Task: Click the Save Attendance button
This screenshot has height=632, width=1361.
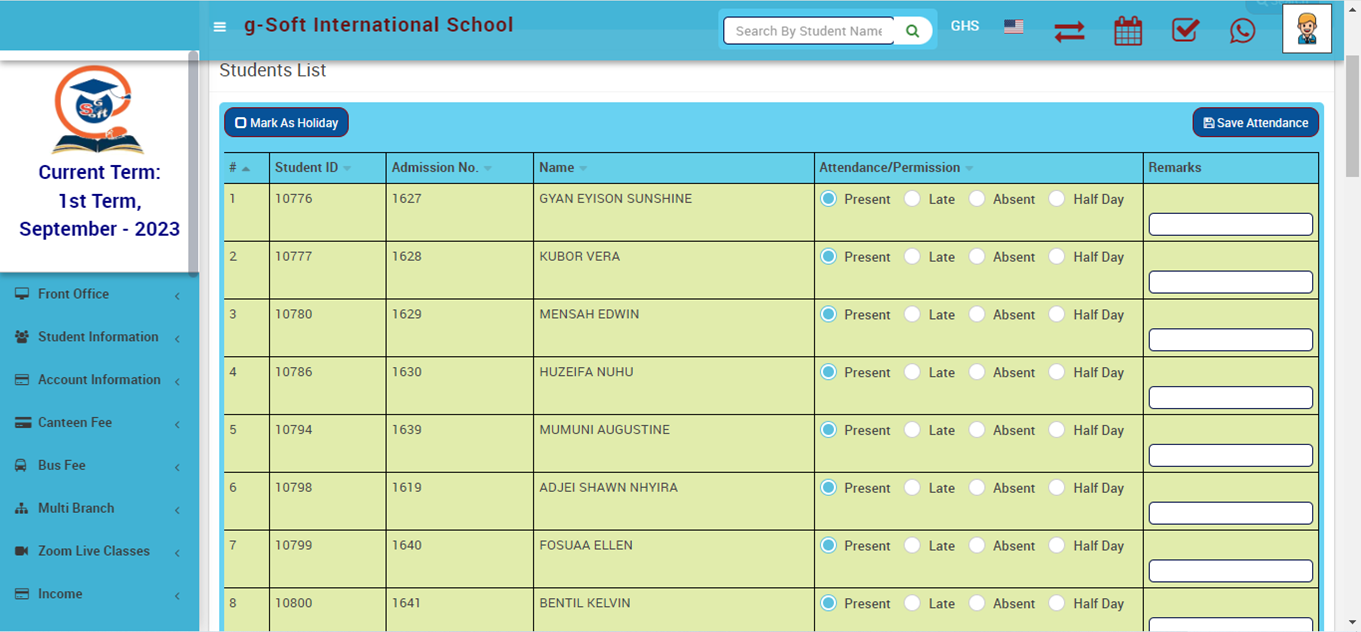Action: [1255, 122]
